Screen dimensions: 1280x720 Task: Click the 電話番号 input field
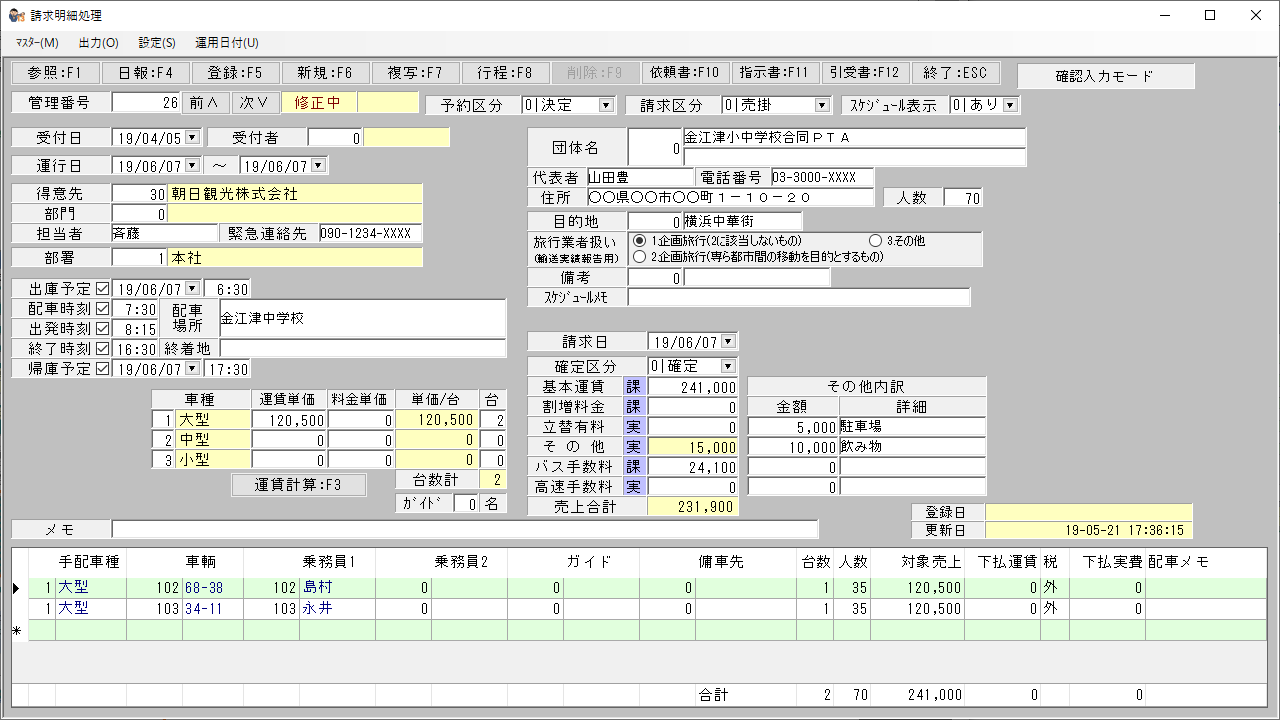tap(822, 178)
